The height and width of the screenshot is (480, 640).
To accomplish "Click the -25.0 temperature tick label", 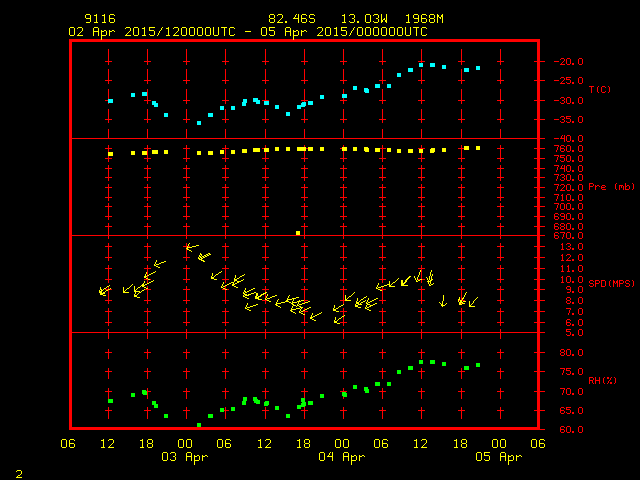I will click(x=568, y=81).
